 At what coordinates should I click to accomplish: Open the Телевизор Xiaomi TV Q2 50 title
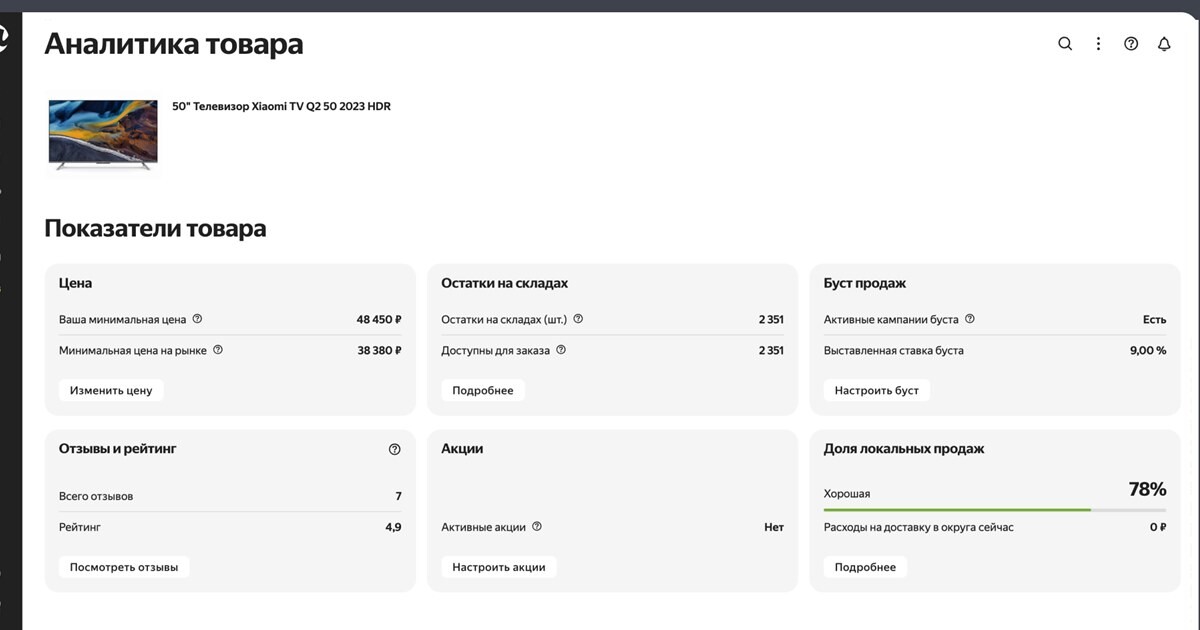click(281, 106)
